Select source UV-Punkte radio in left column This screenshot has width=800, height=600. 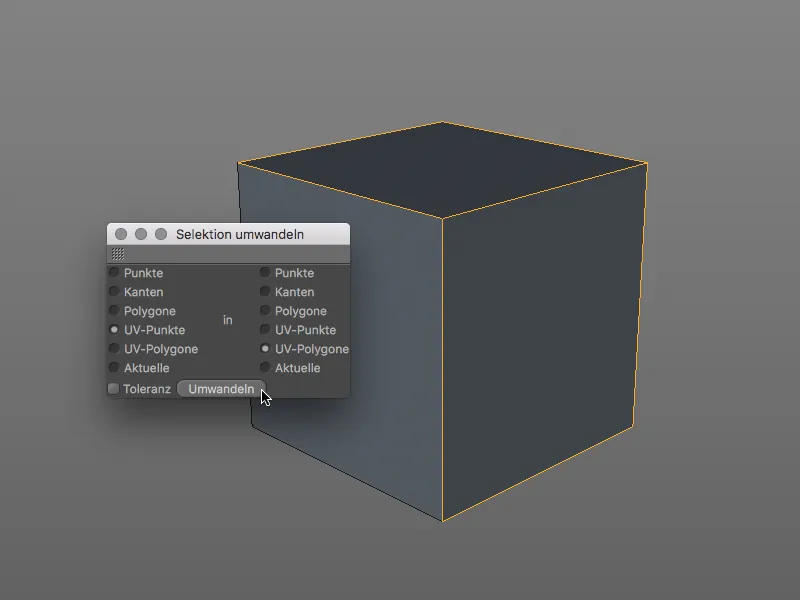(x=114, y=330)
